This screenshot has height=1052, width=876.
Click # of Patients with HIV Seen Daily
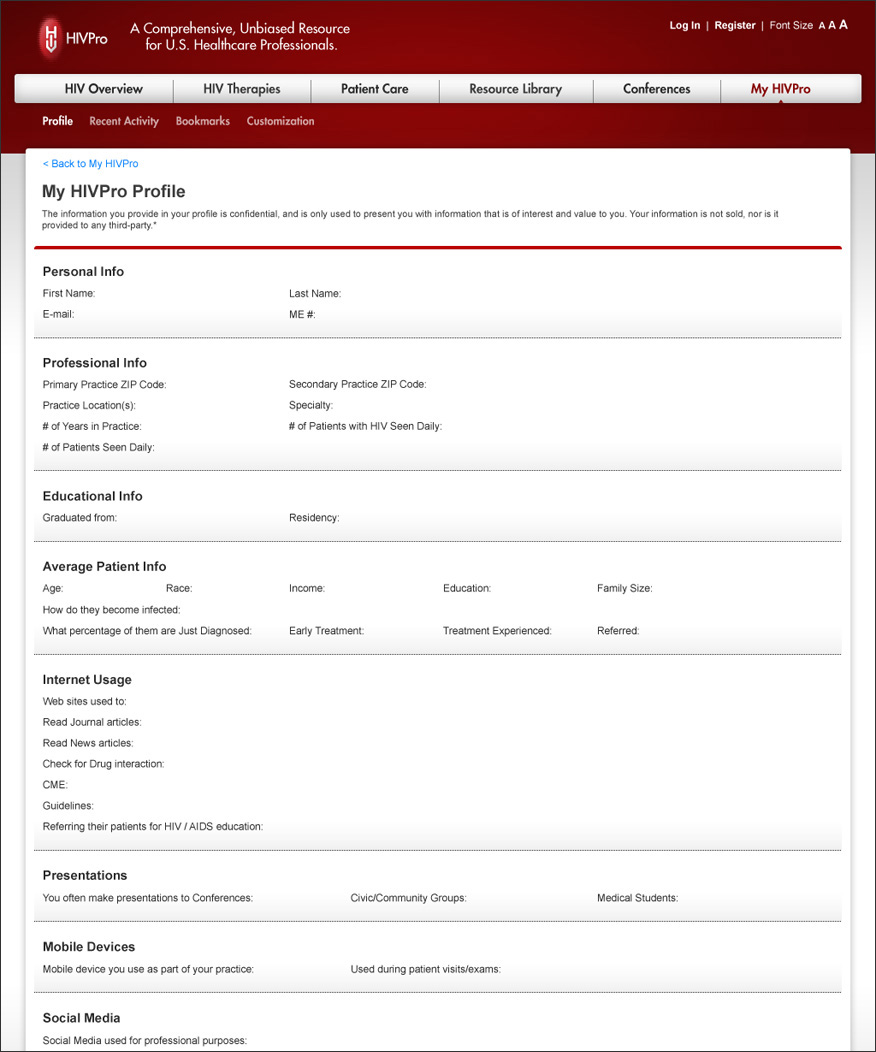click(366, 426)
